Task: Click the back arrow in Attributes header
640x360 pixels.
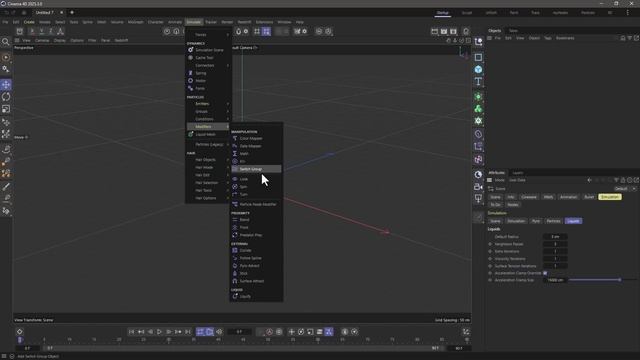Action: 589,180
